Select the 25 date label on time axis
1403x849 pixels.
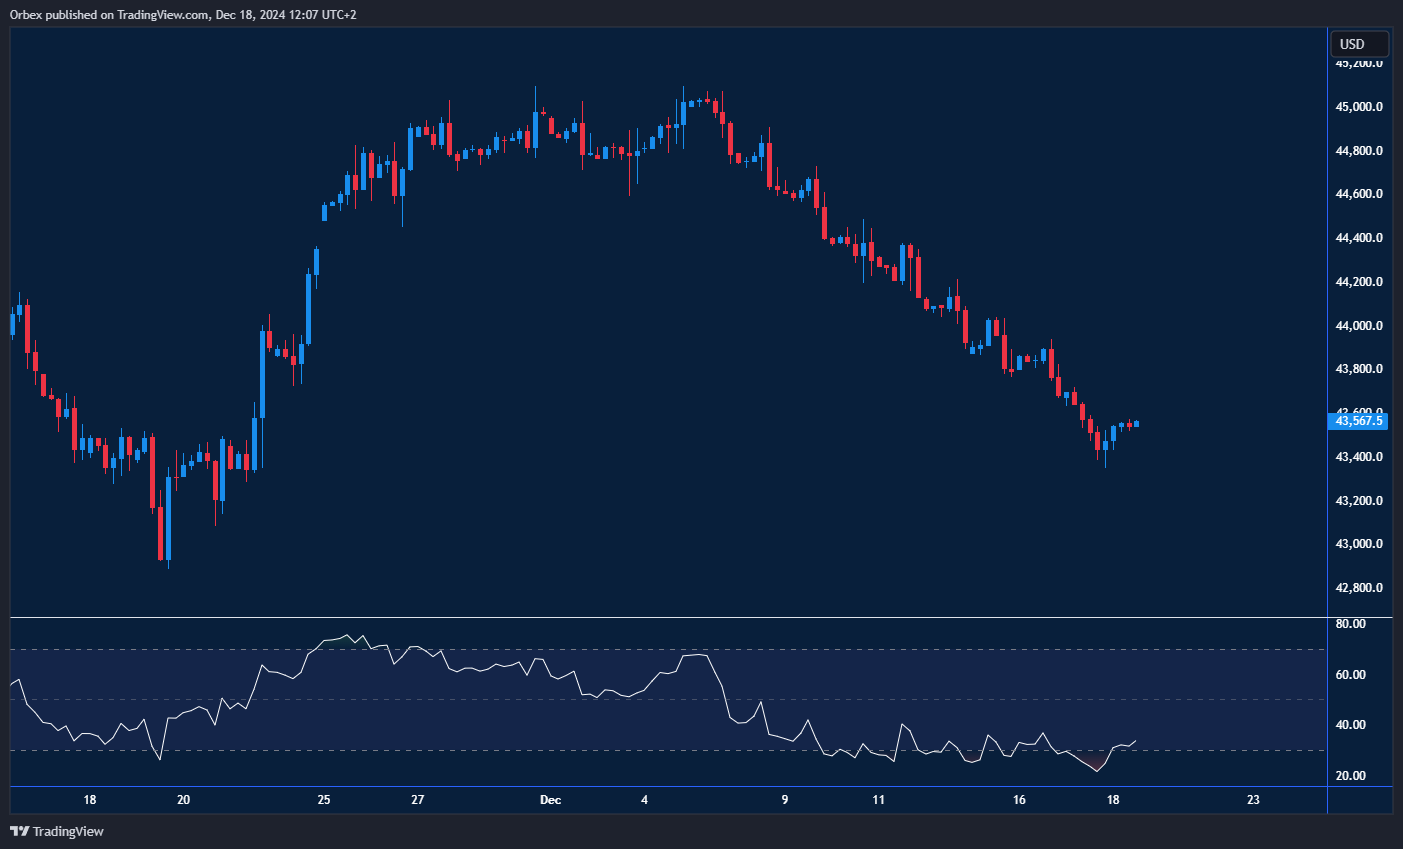[323, 800]
